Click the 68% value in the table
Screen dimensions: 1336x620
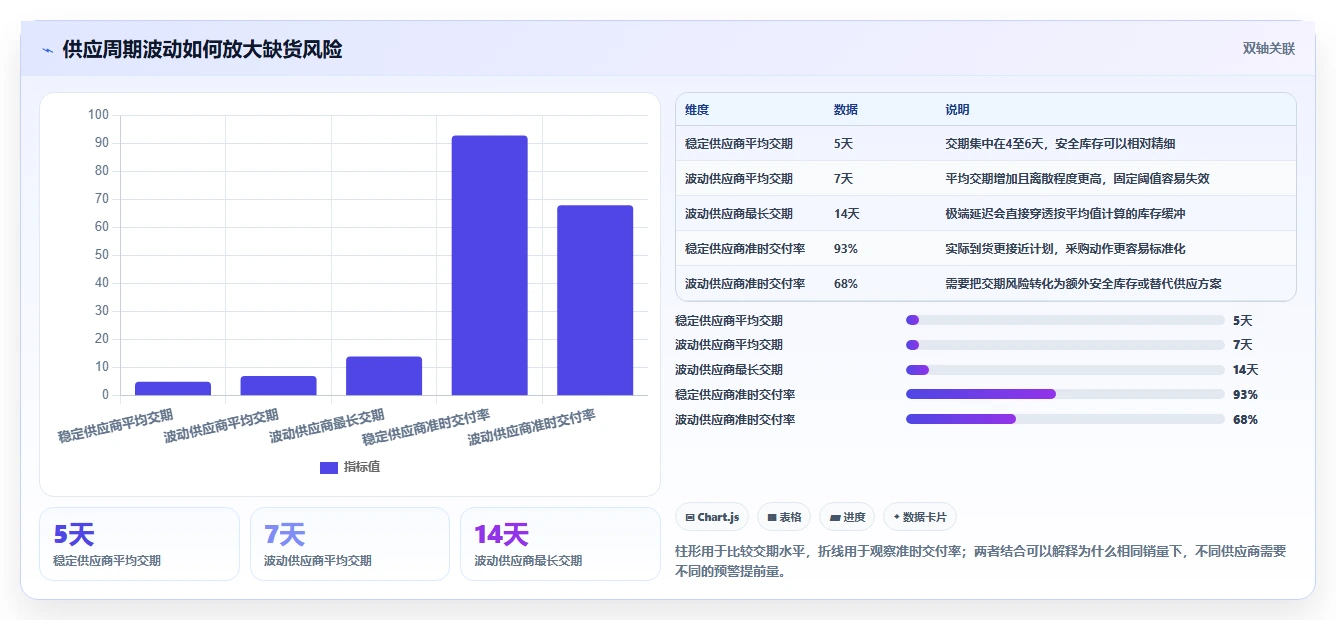(x=845, y=284)
